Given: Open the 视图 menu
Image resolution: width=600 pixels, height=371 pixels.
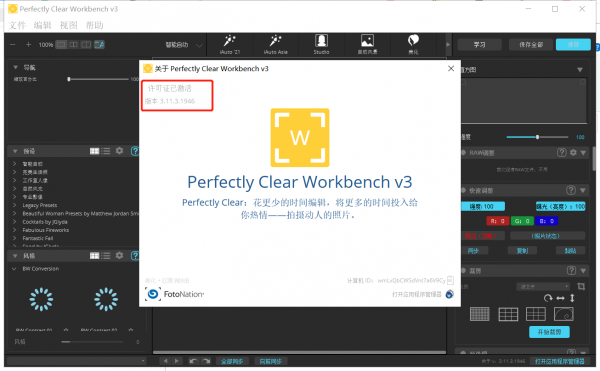Looking at the screenshot, I should click(x=68, y=25).
